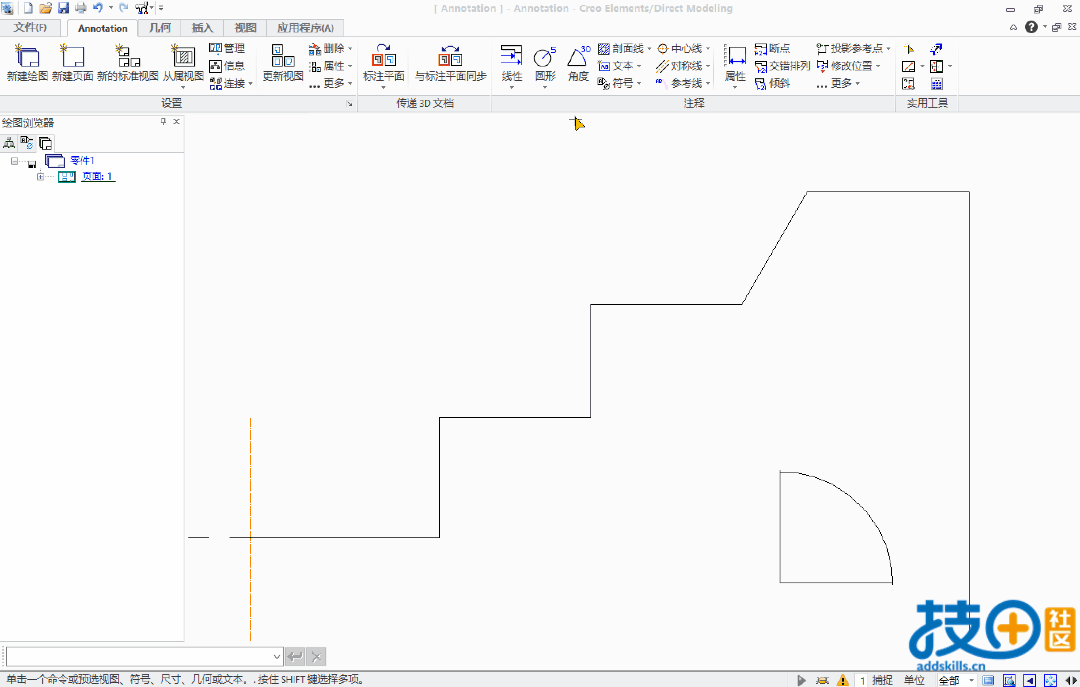Click 倾斜 slant tool
1080x687 pixels.
773,83
